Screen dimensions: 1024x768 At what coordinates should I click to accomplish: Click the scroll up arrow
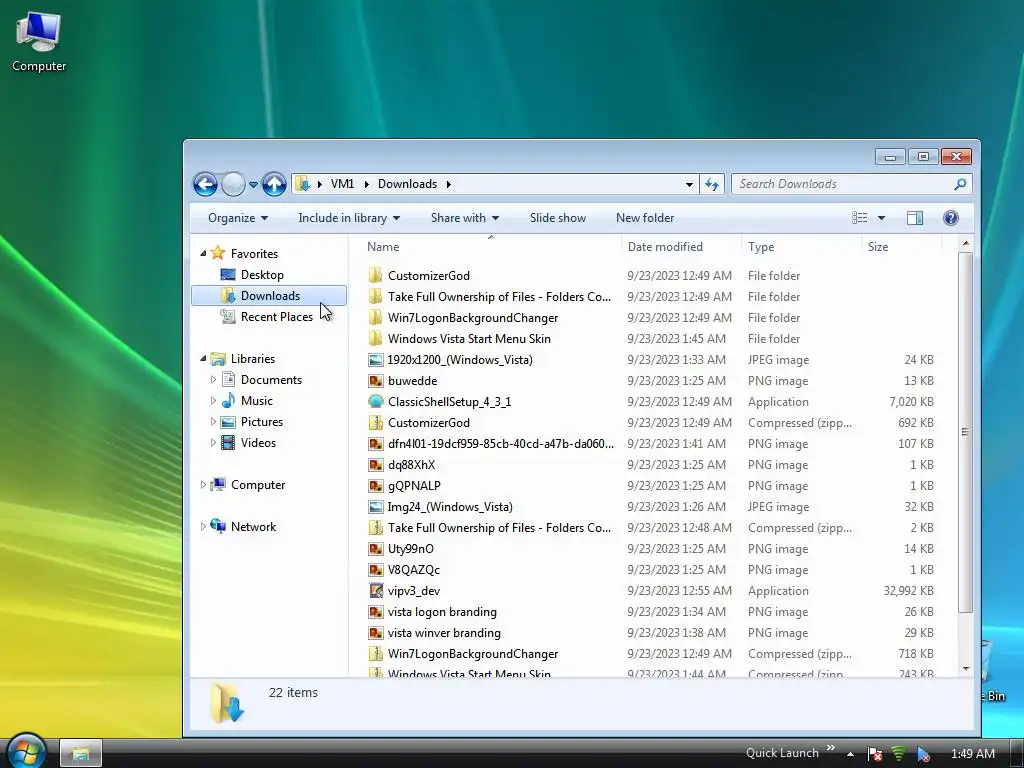coord(965,244)
